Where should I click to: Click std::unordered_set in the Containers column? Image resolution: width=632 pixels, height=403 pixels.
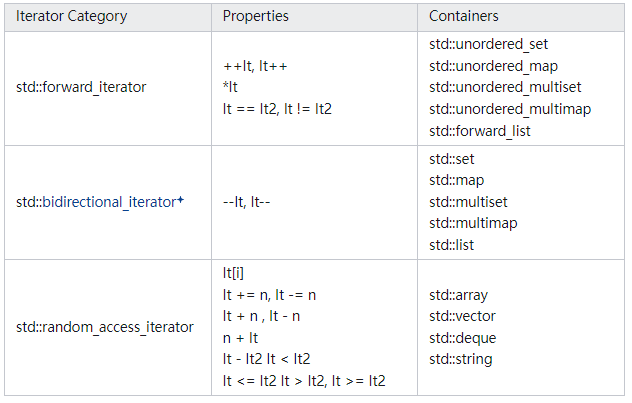488,44
